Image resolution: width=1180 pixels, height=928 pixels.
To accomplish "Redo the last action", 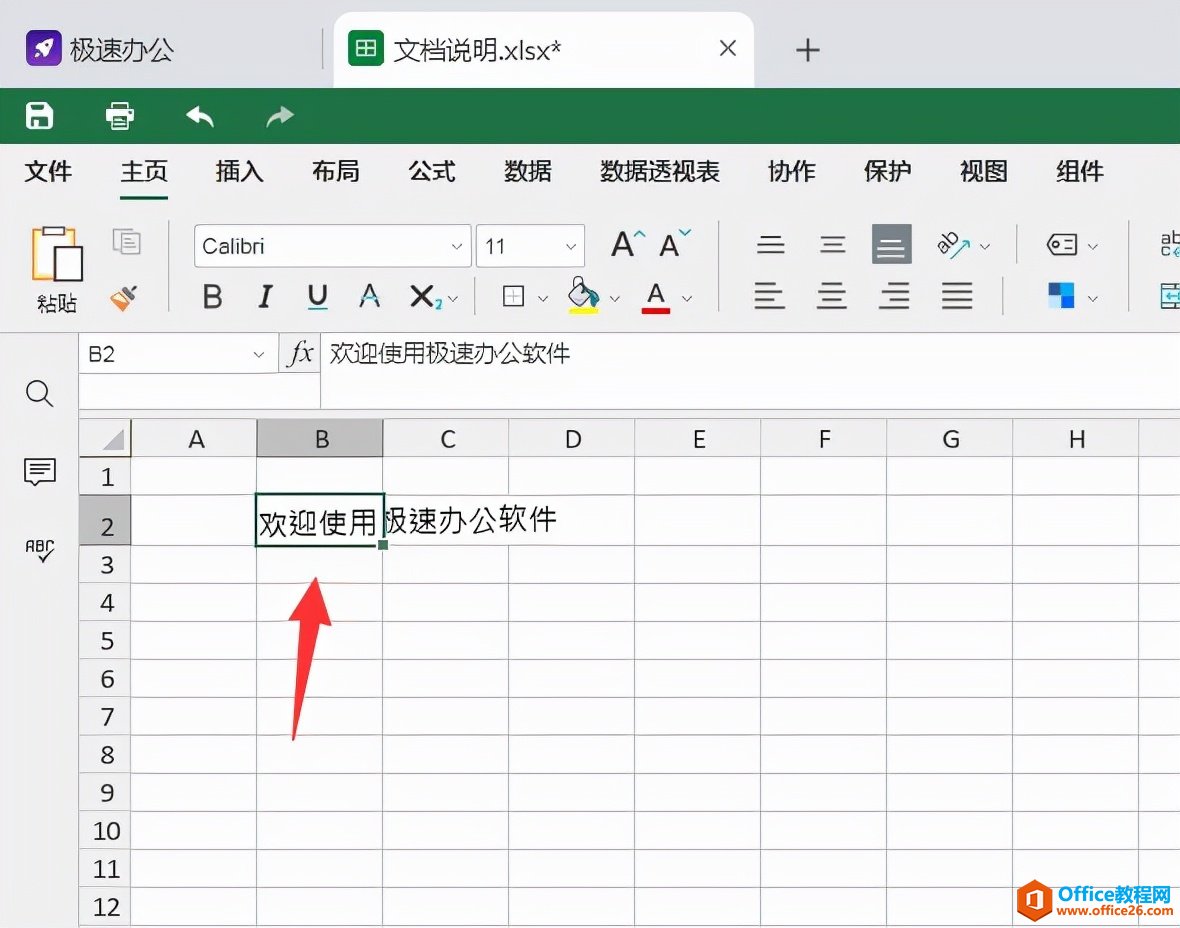I will 279,115.
